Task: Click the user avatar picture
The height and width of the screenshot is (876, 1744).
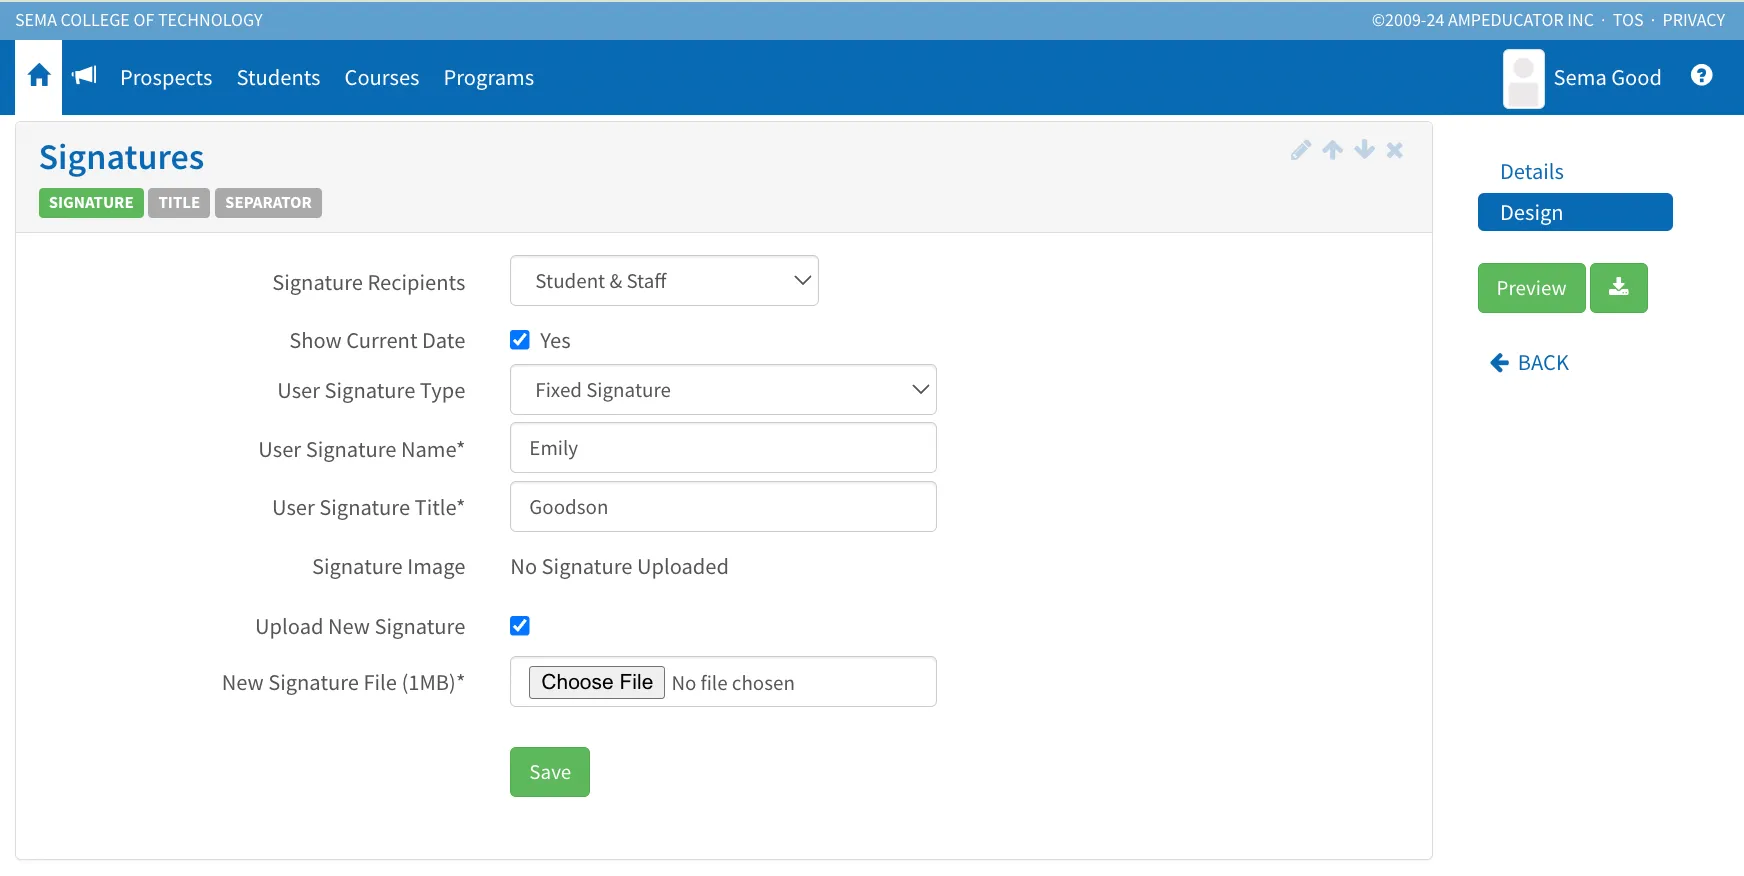Action: 1523,78
